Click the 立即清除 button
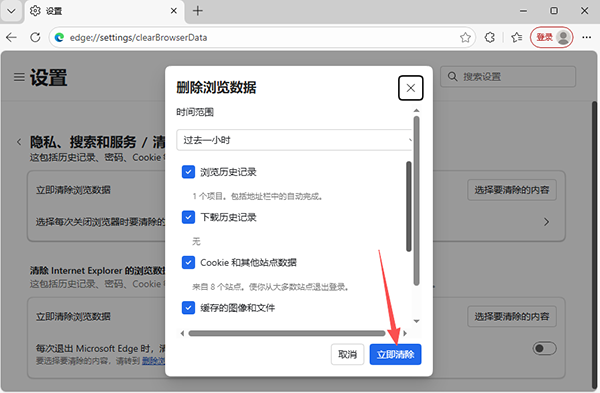The width and height of the screenshot is (600, 393). point(395,354)
